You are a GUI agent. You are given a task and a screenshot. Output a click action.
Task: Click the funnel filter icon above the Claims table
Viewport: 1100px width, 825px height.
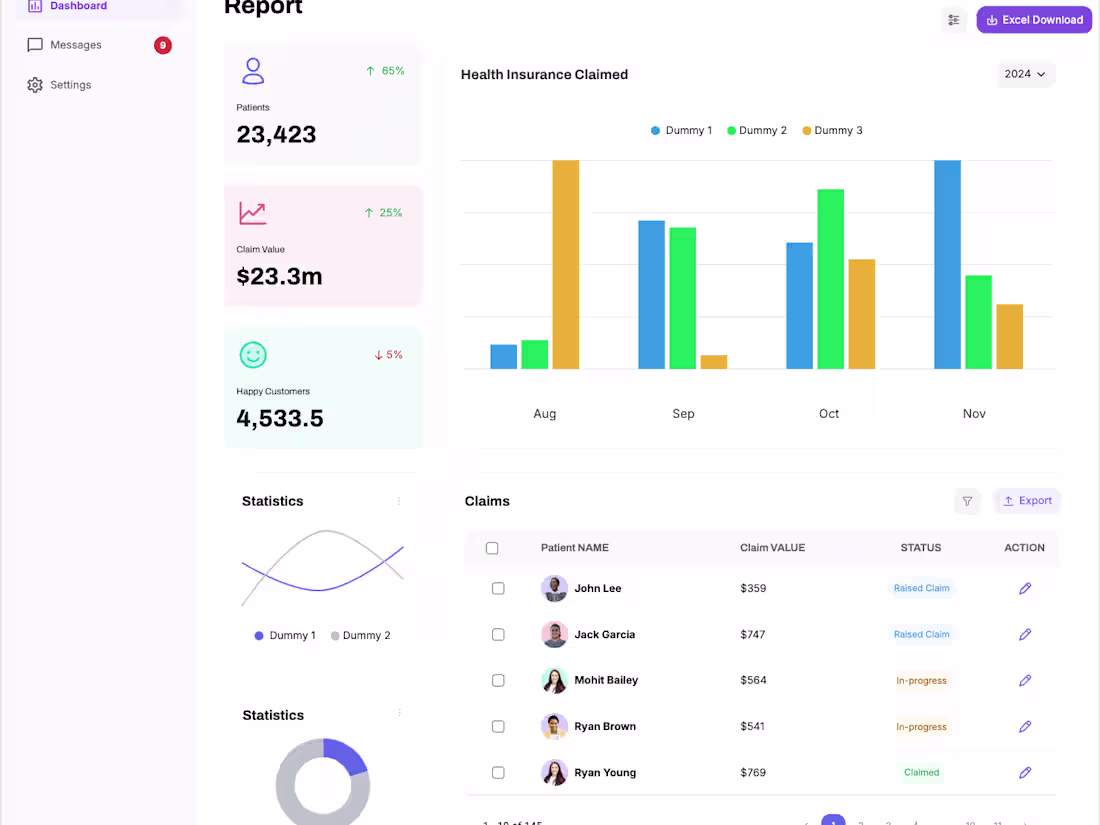click(966, 500)
